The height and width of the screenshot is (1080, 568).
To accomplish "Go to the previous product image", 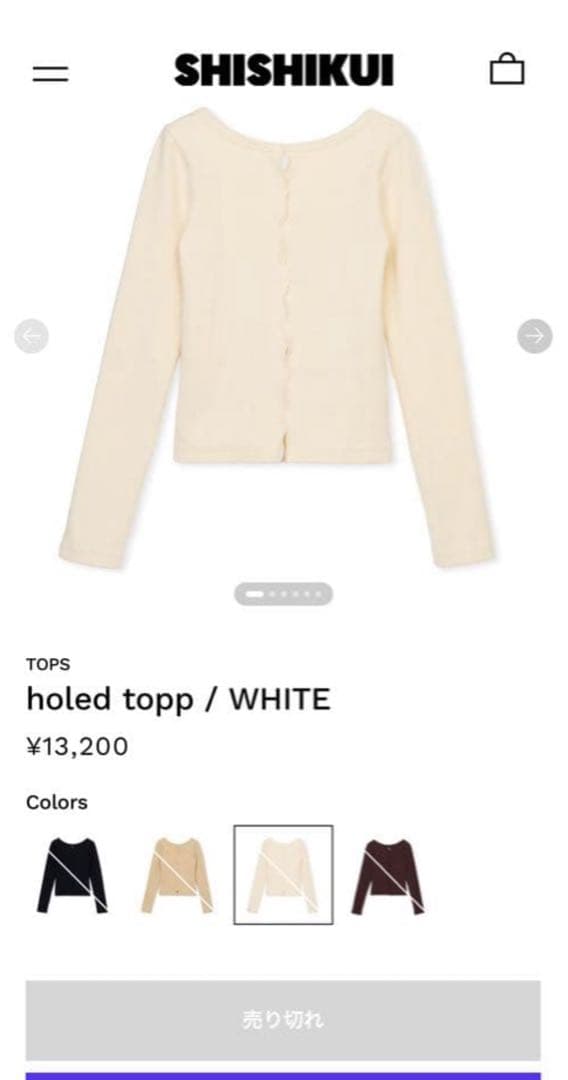I will 32,336.
